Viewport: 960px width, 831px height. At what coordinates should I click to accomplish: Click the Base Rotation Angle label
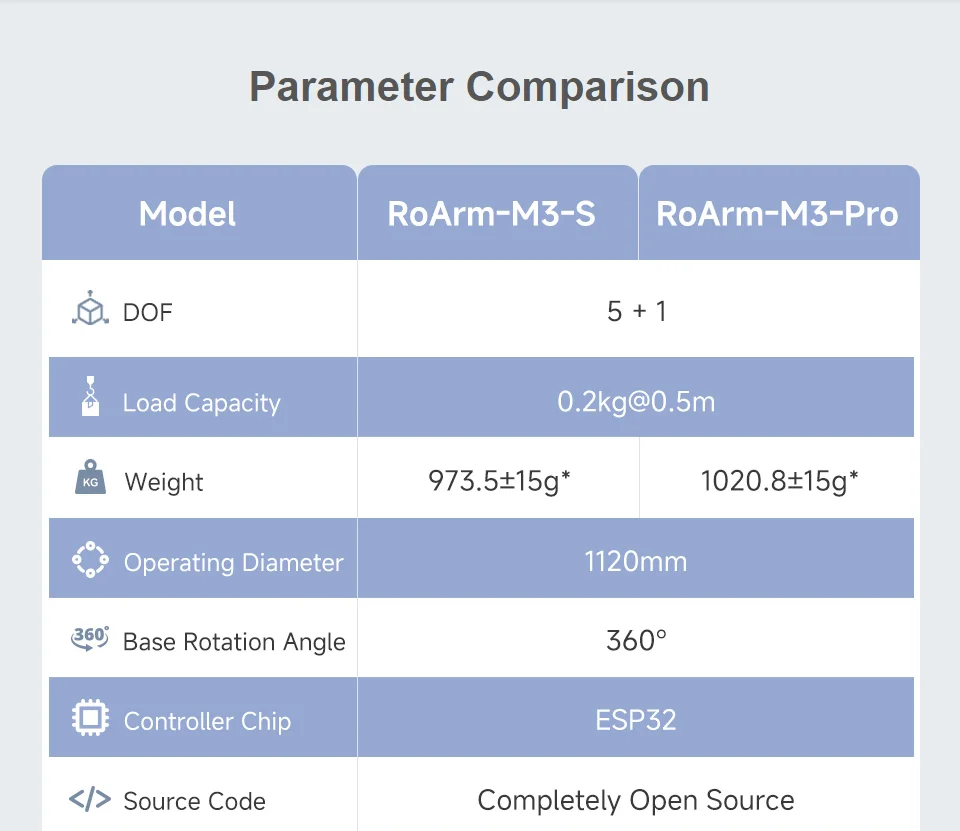[x=234, y=642]
